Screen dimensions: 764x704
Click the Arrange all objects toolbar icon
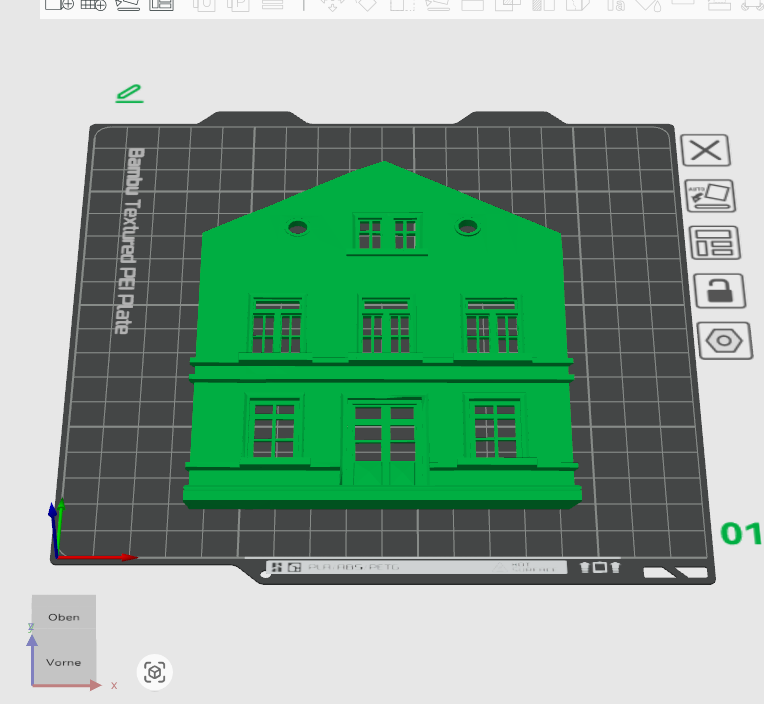click(x=161, y=4)
